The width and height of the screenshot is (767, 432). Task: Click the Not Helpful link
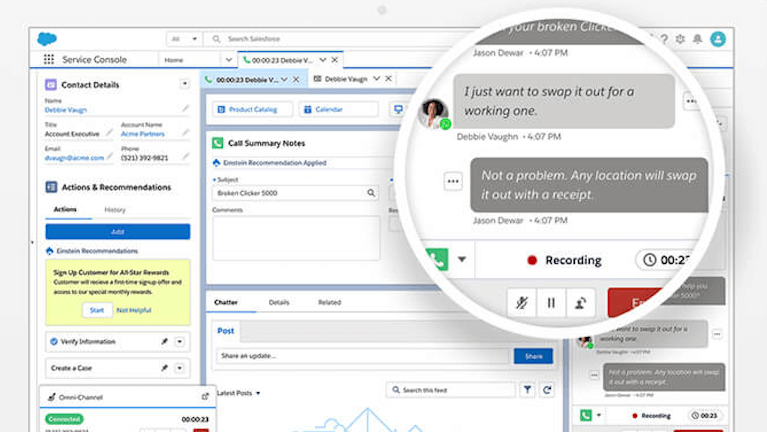pos(134,310)
